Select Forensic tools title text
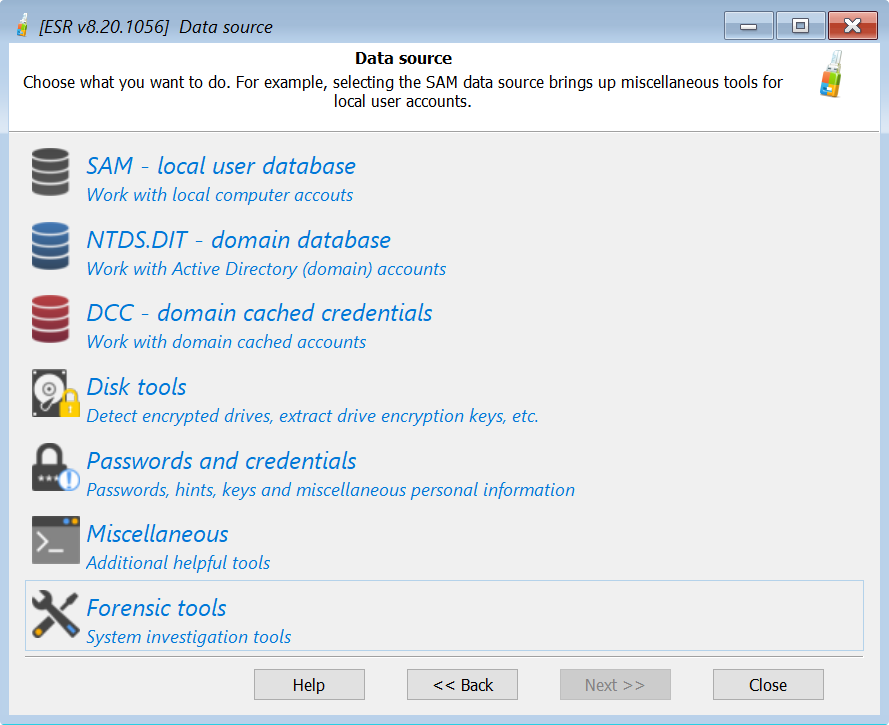Screen dimensions: 889x725 (x=156, y=608)
